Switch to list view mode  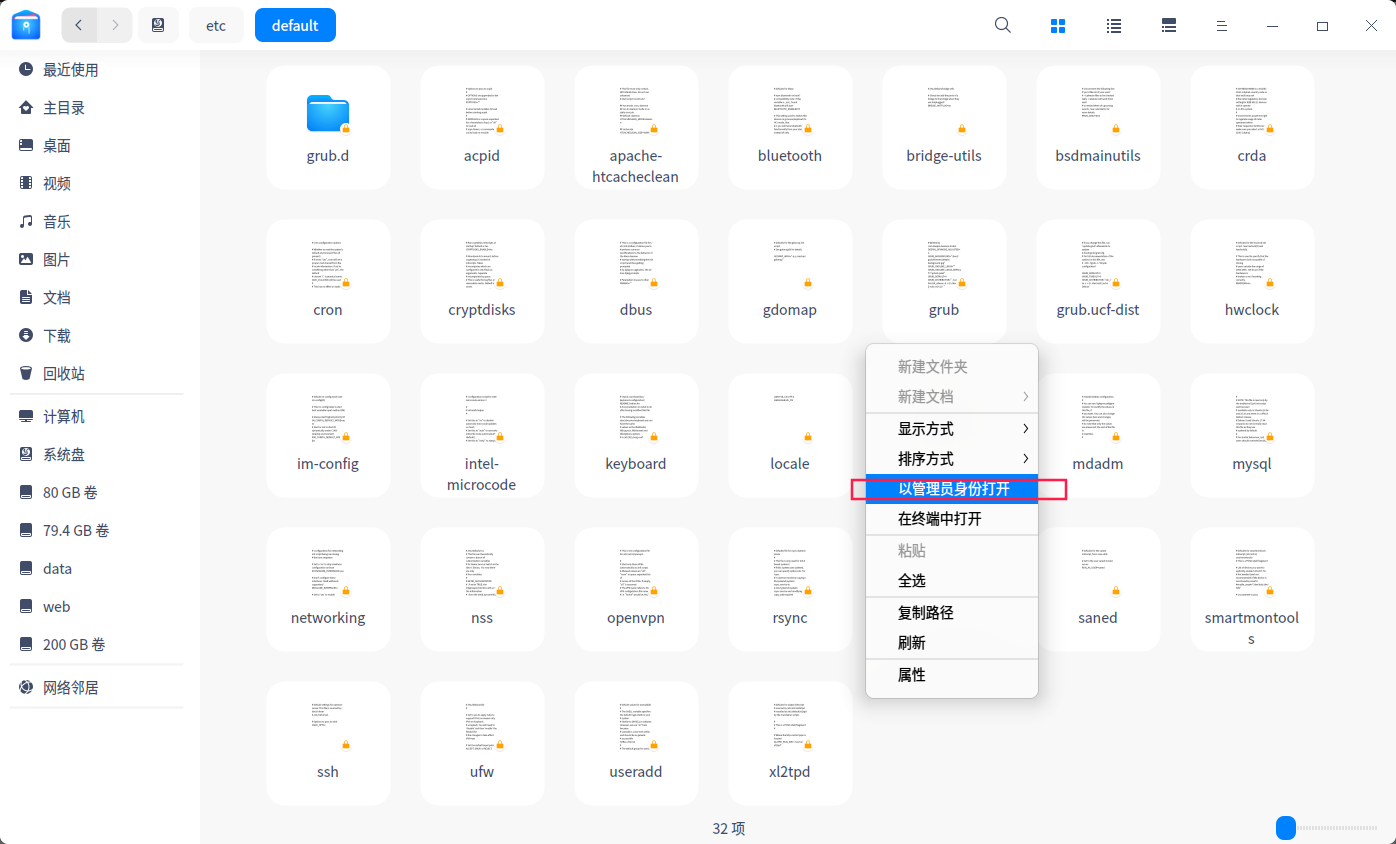(1113, 25)
